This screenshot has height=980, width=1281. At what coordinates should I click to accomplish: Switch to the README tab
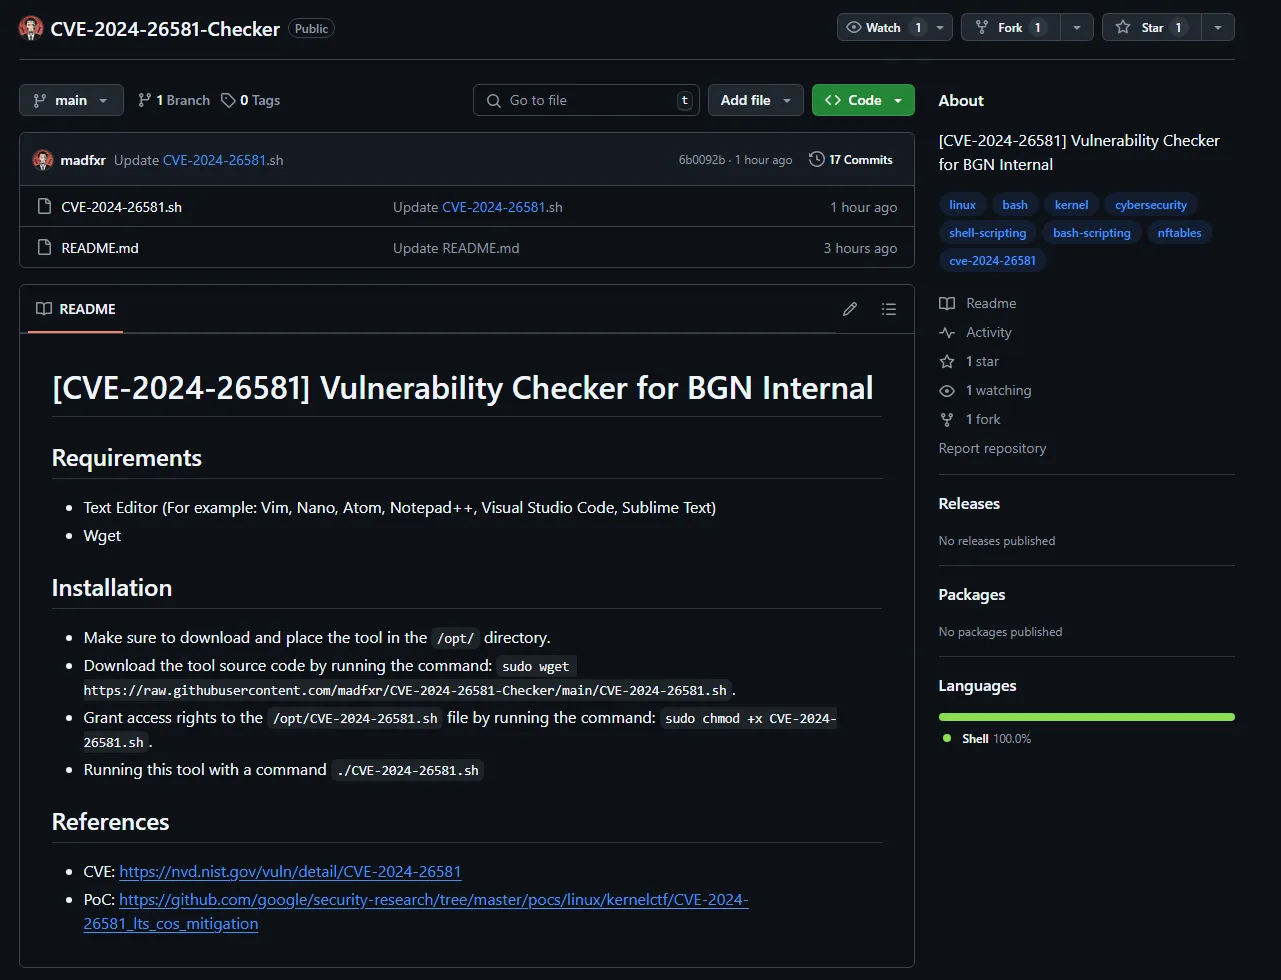[x=74, y=310]
